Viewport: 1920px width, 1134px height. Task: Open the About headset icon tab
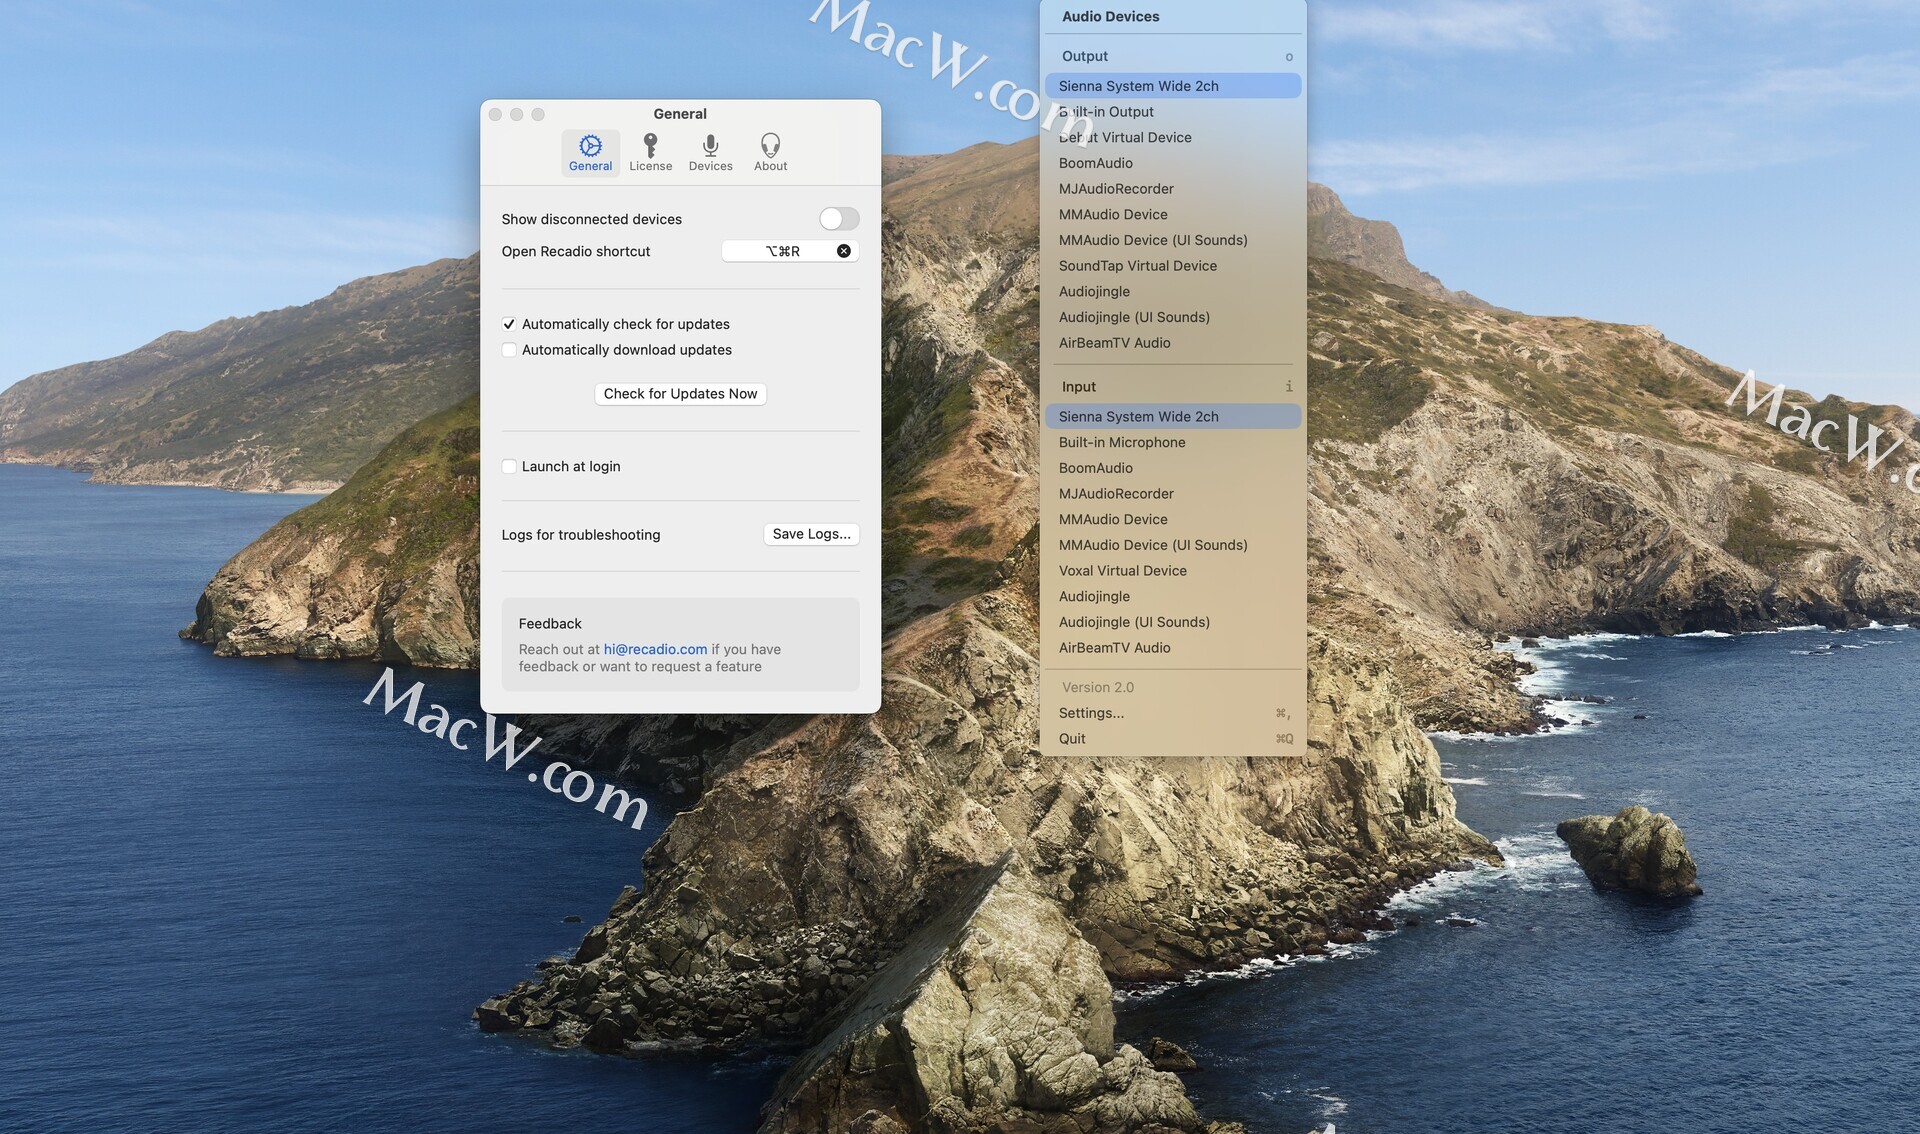770,146
